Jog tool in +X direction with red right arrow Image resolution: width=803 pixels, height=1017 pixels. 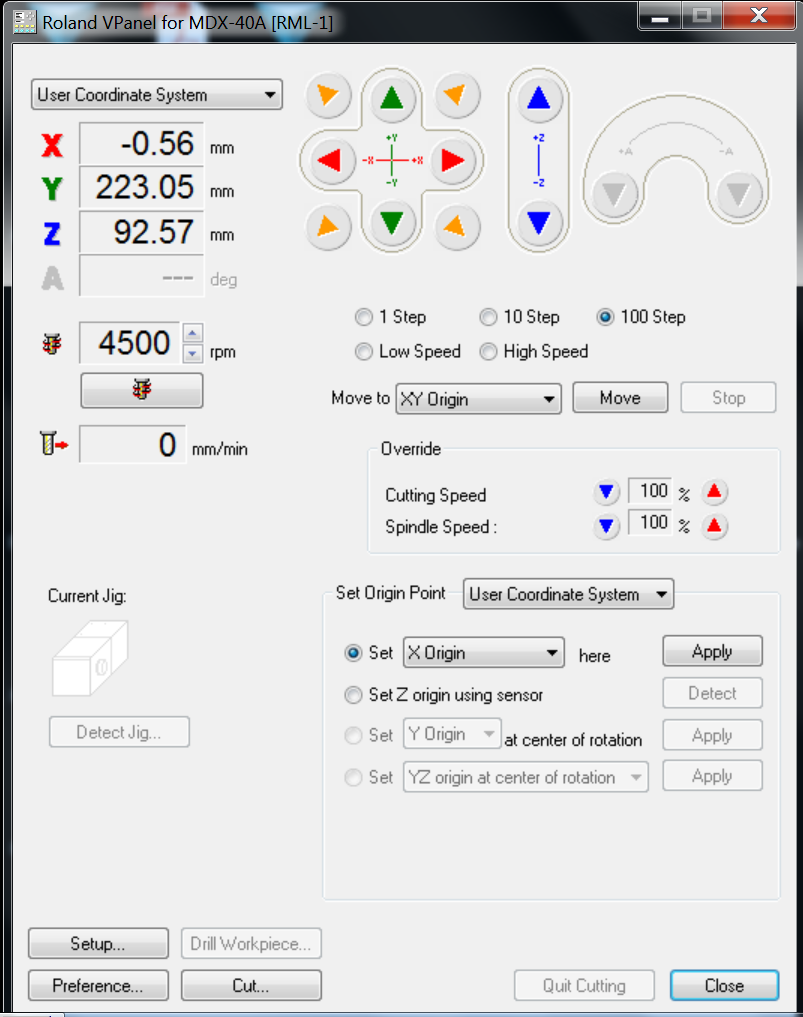coord(453,160)
